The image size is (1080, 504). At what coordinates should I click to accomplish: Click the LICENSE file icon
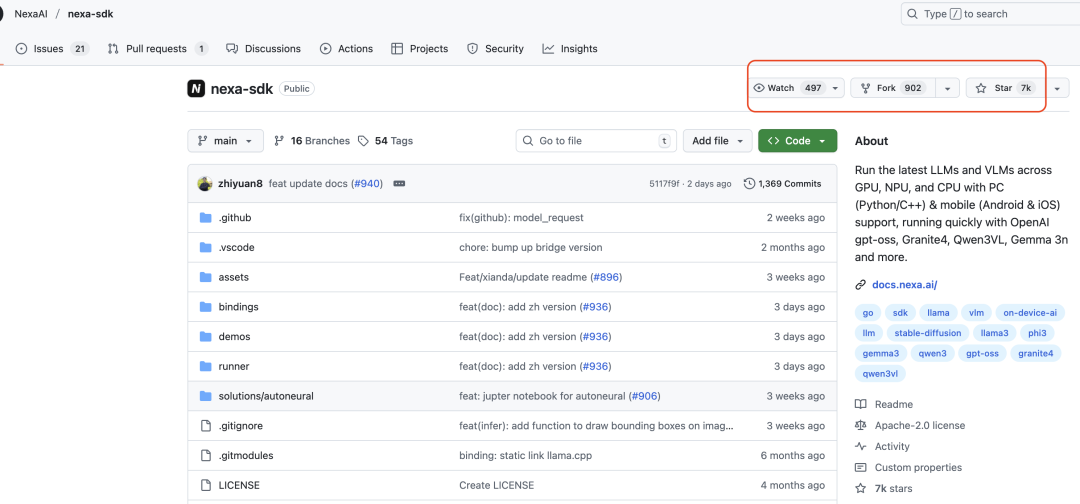coord(205,485)
